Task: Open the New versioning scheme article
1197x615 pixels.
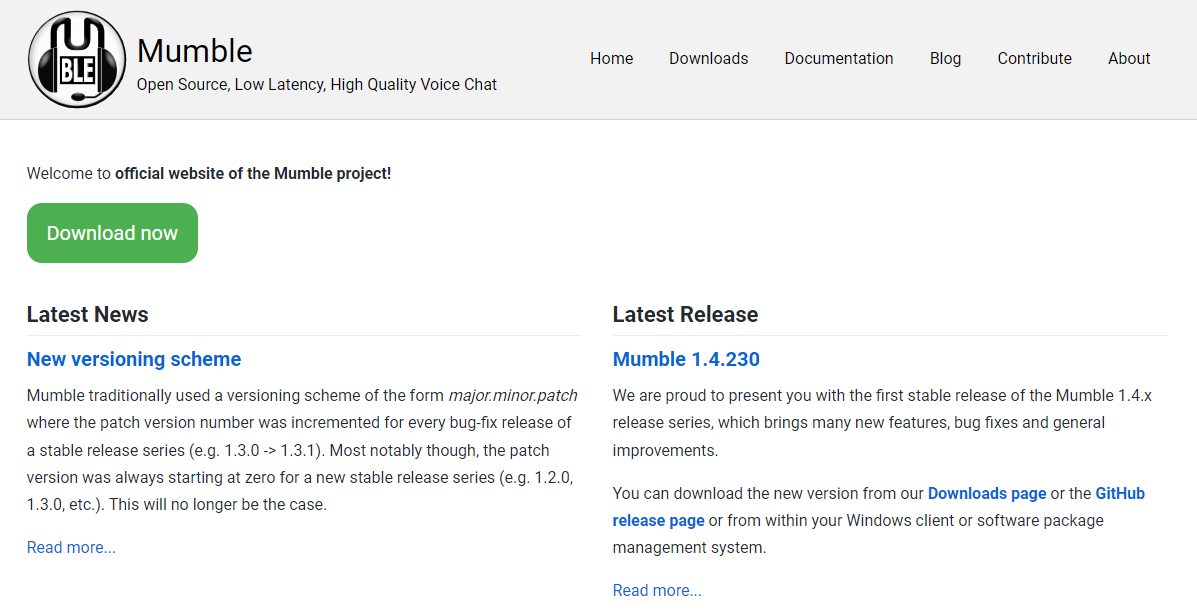Action: pos(133,359)
